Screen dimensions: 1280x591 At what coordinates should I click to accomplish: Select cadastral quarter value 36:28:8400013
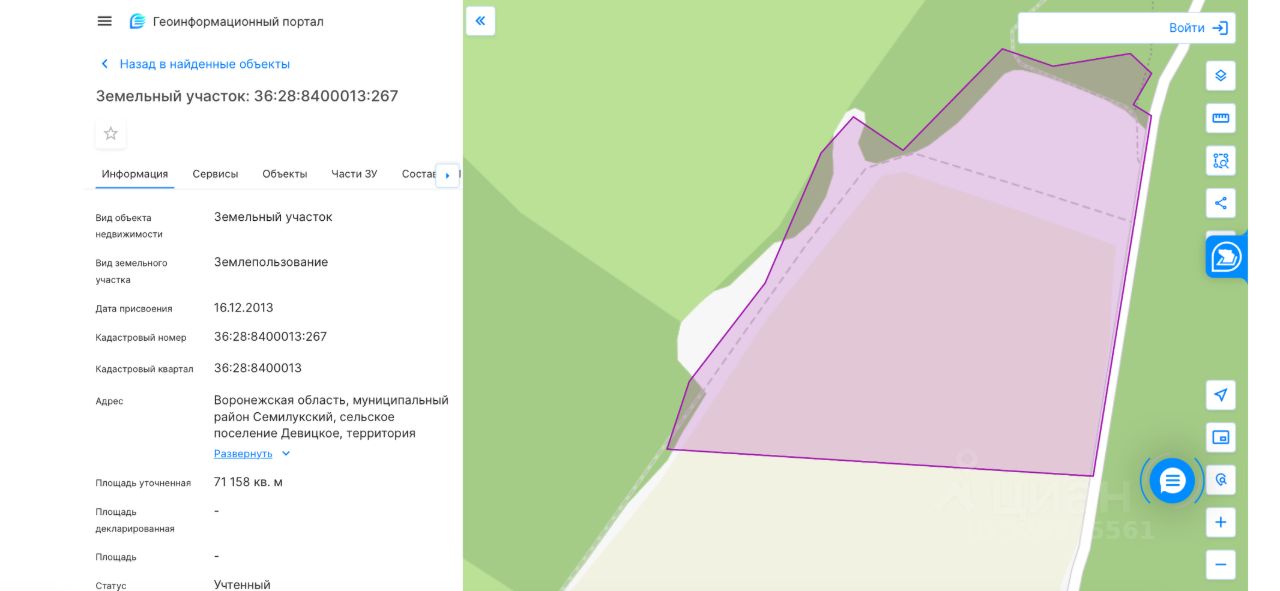tap(258, 368)
